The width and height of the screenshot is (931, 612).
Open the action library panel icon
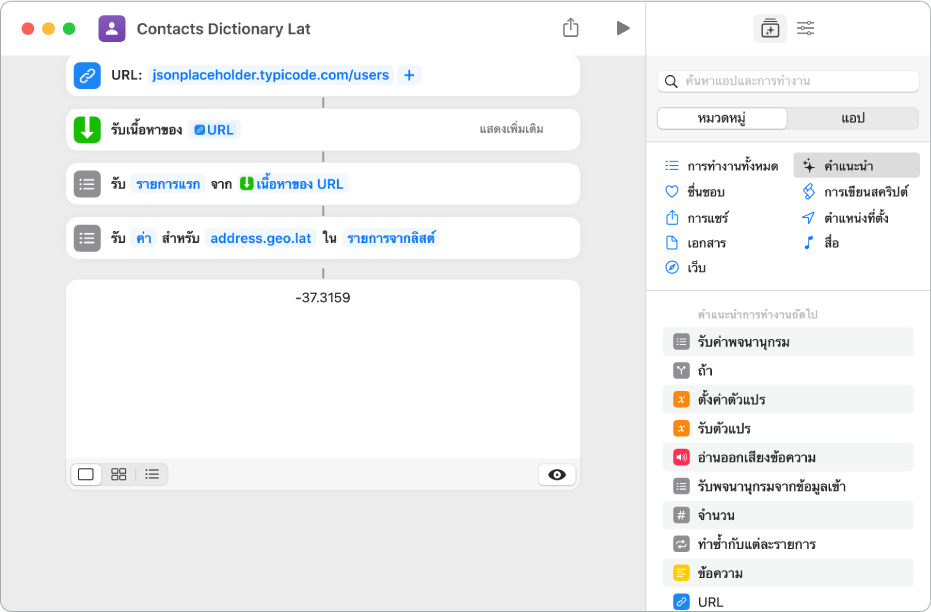pos(769,29)
